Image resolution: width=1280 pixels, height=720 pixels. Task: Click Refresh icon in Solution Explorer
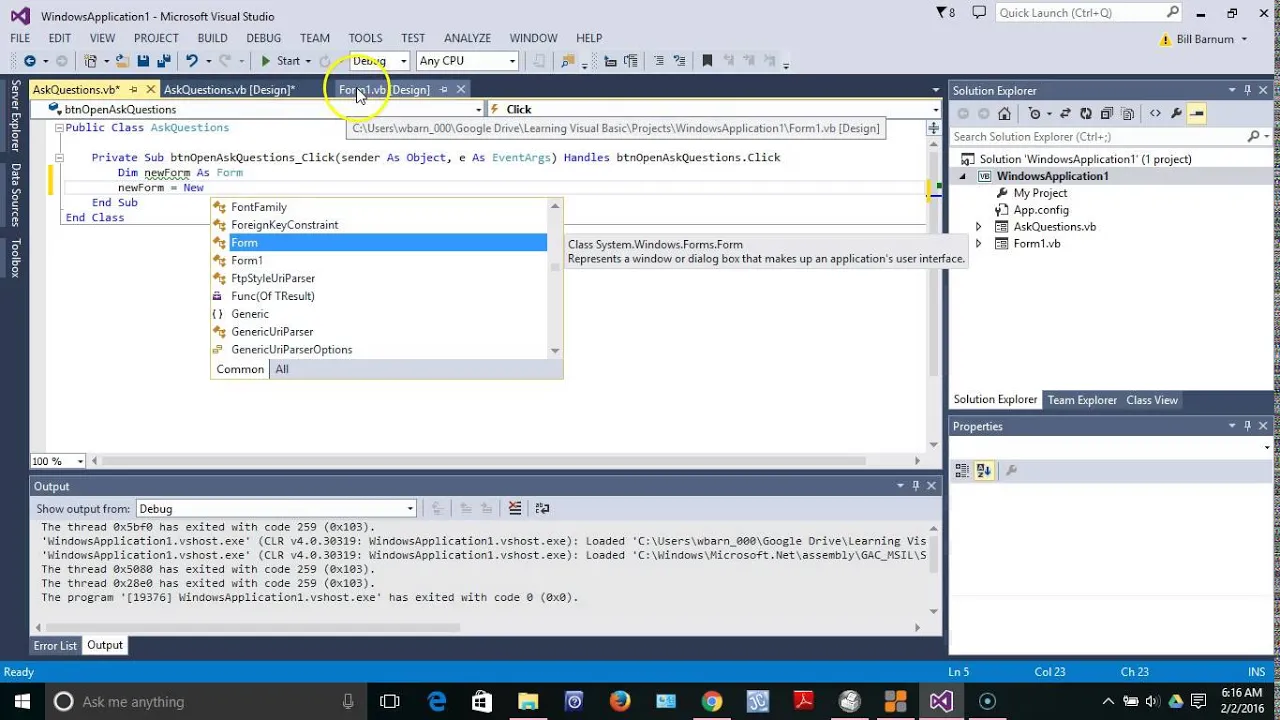1085,113
